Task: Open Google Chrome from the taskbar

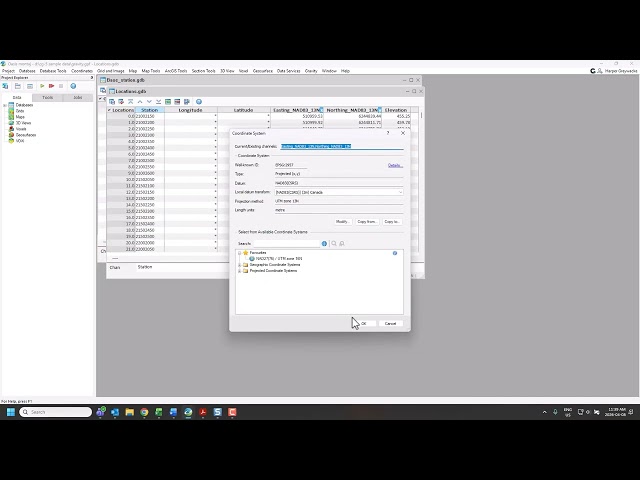Action: (144, 412)
